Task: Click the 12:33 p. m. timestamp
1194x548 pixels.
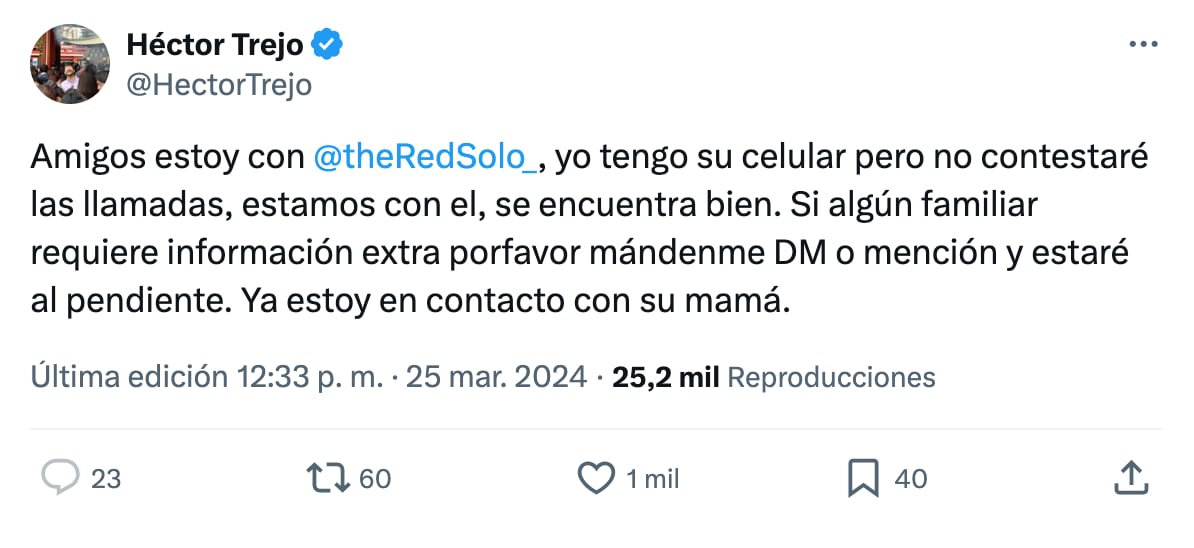Action: click(311, 377)
